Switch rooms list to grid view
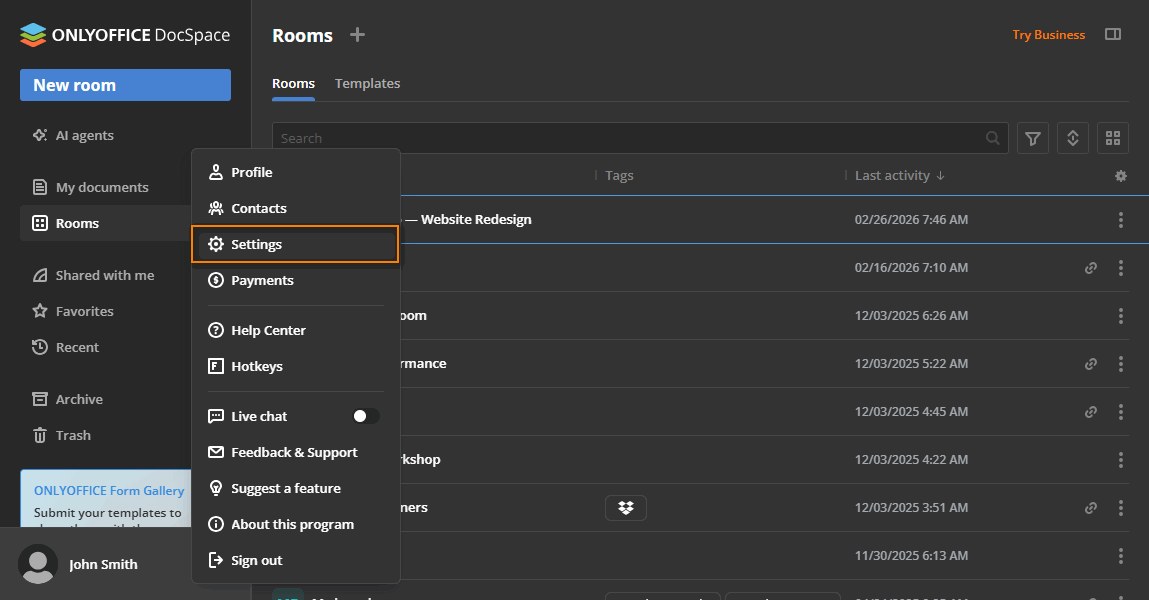1149x600 pixels. click(x=1112, y=137)
